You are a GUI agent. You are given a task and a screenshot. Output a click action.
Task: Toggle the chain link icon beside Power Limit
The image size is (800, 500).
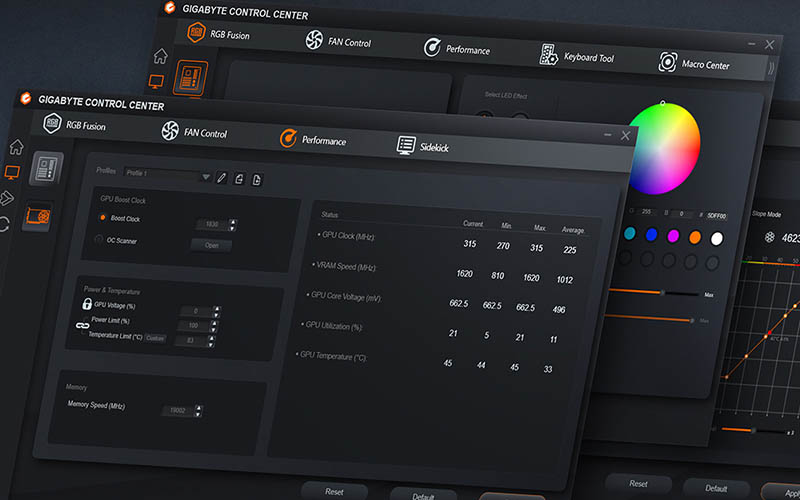(x=83, y=325)
